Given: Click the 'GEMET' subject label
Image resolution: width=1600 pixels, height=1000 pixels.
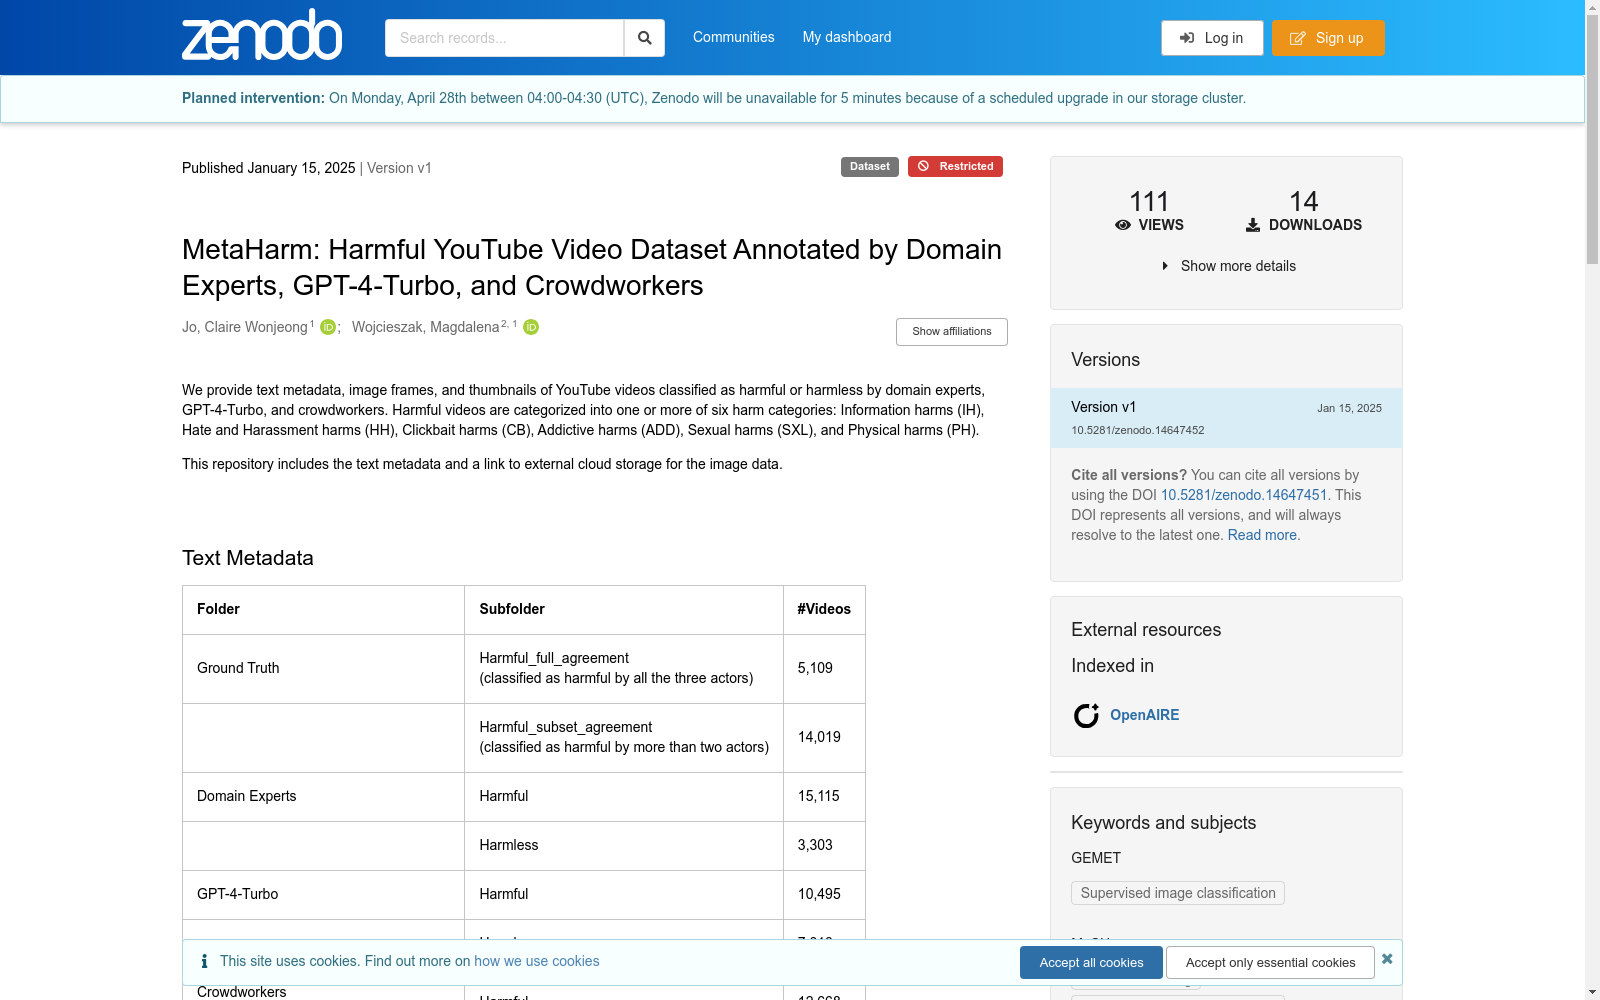Looking at the screenshot, I should (x=1096, y=858).
